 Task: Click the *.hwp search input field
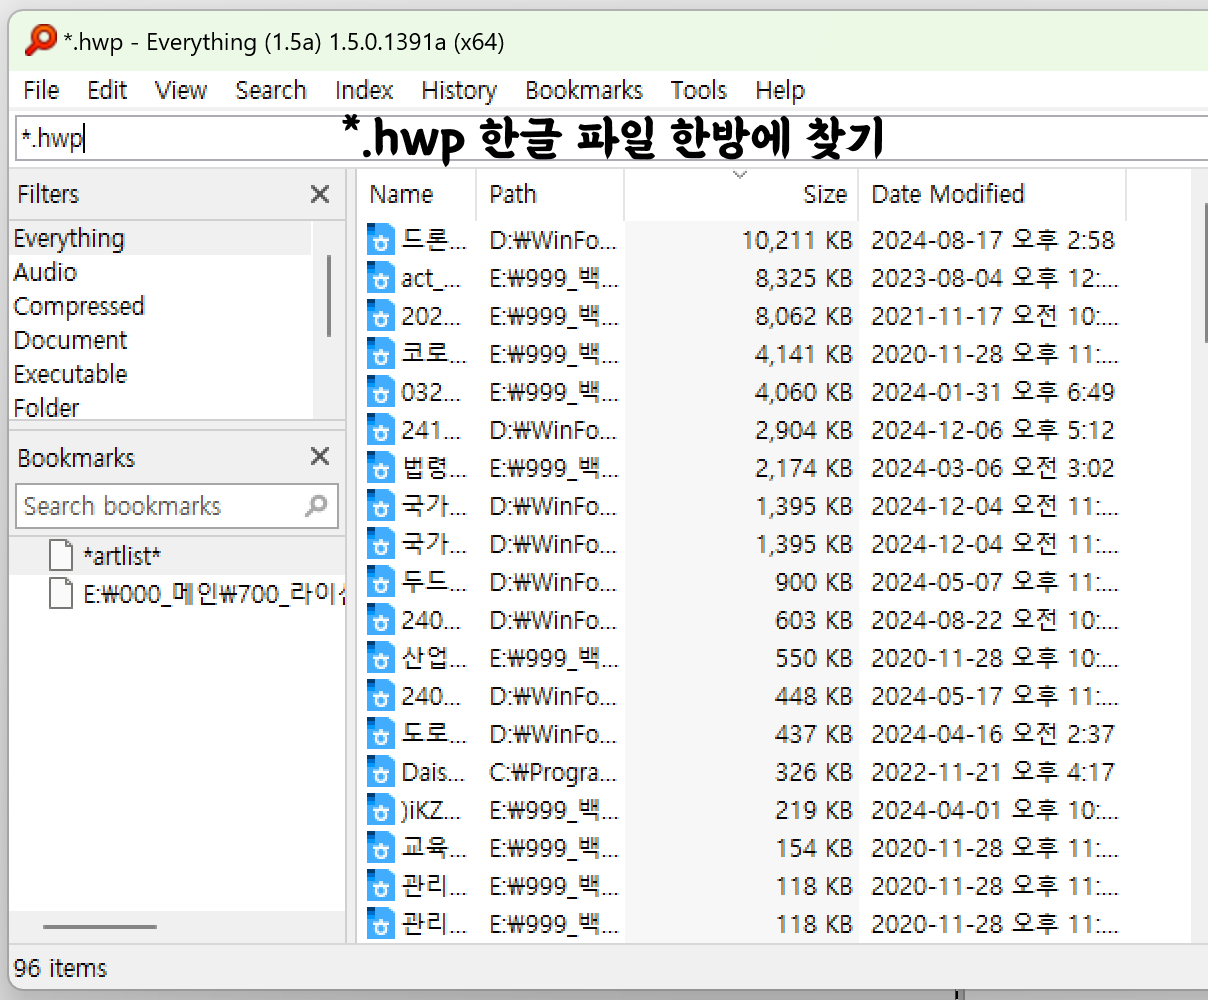click(x=612, y=138)
